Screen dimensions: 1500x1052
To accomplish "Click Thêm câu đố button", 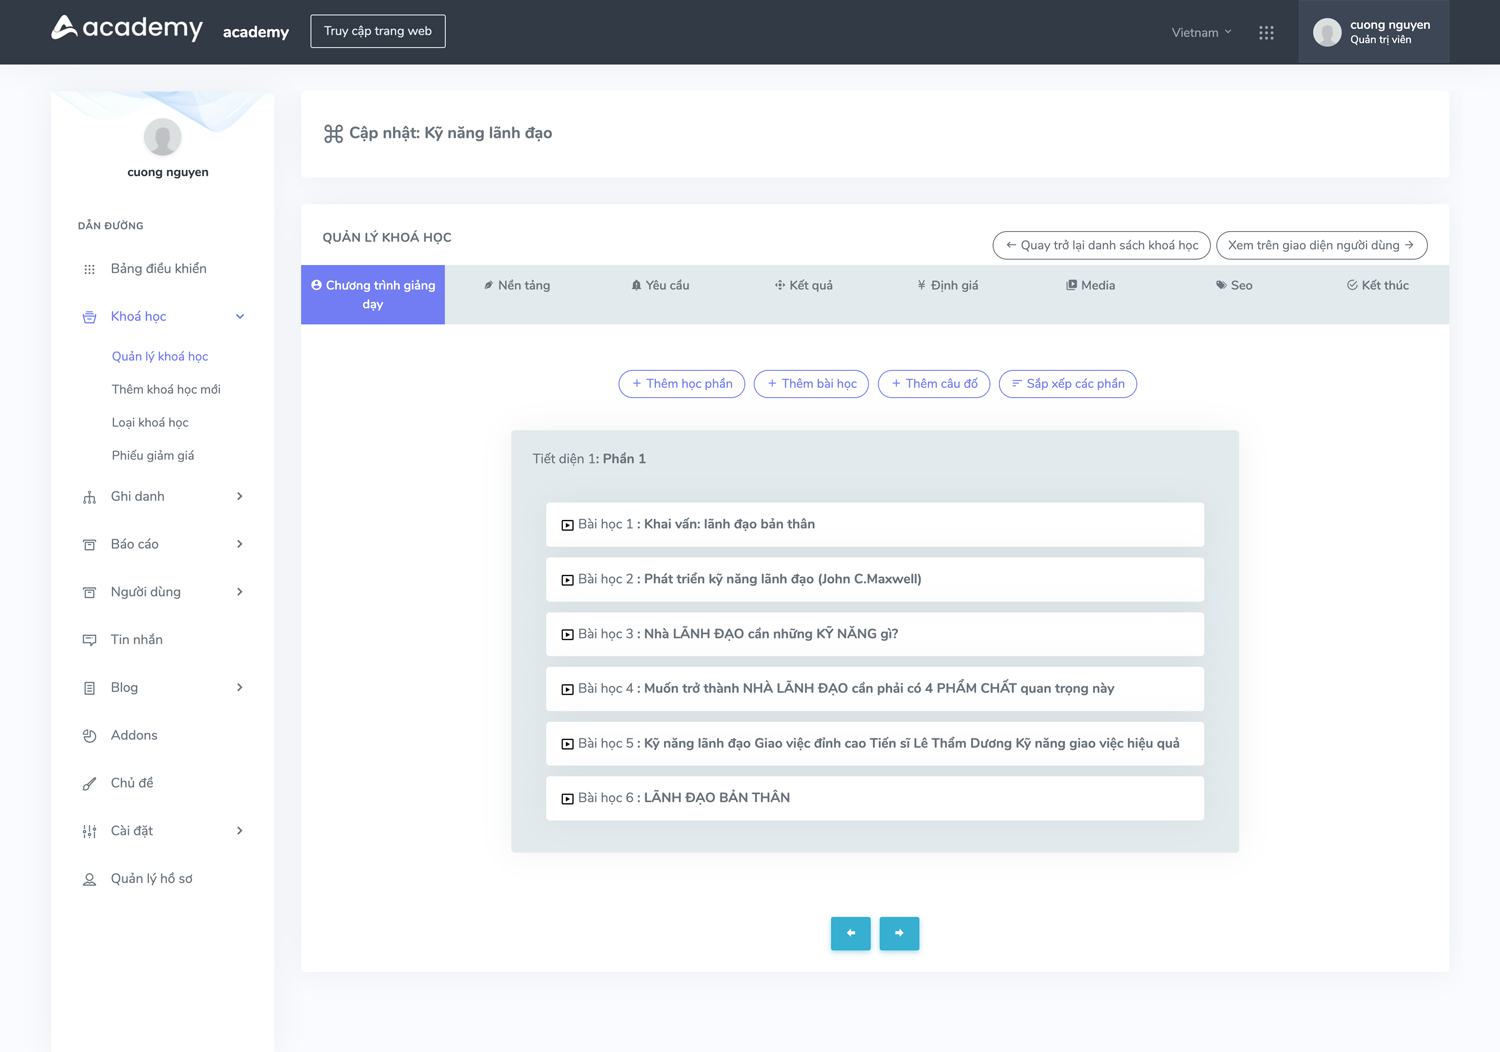I will pyautogui.click(x=934, y=384).
